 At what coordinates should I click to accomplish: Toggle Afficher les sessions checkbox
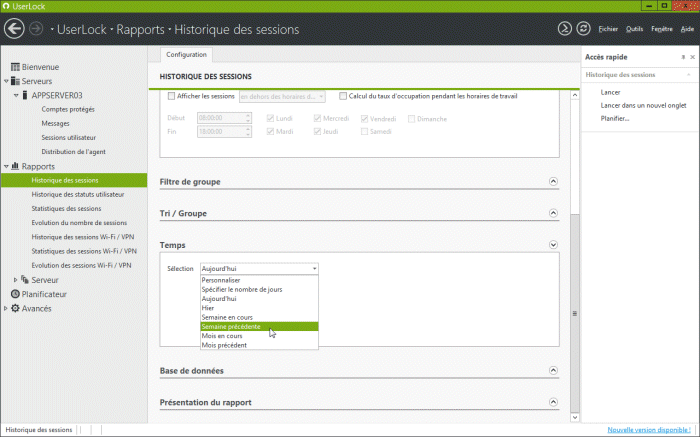coord(171,96)
